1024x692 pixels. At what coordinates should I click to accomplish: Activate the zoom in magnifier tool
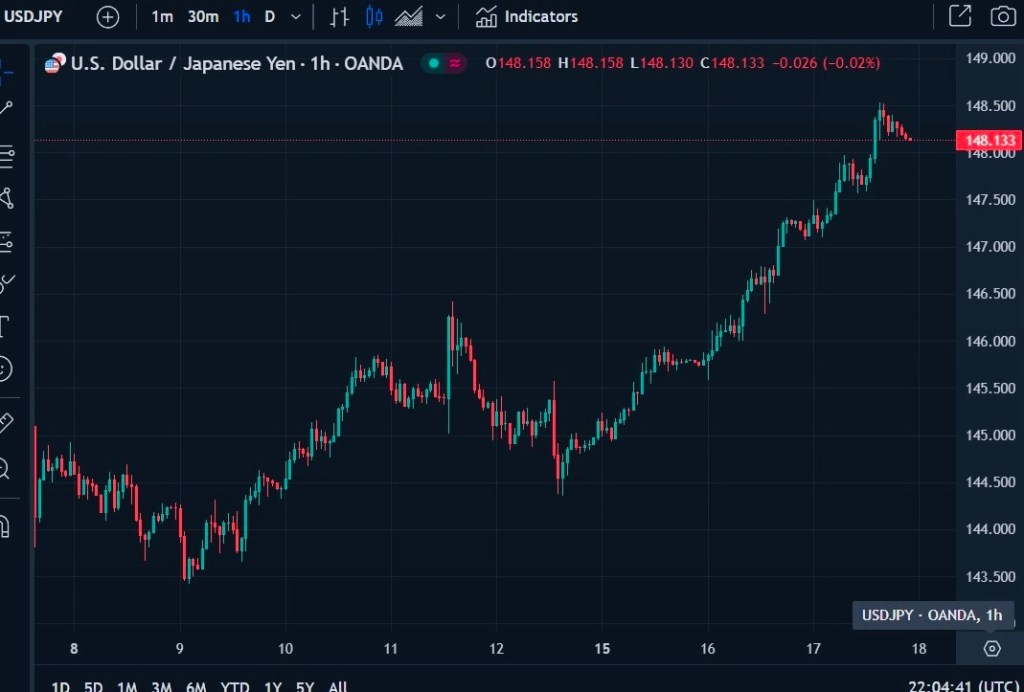point(5,467)
